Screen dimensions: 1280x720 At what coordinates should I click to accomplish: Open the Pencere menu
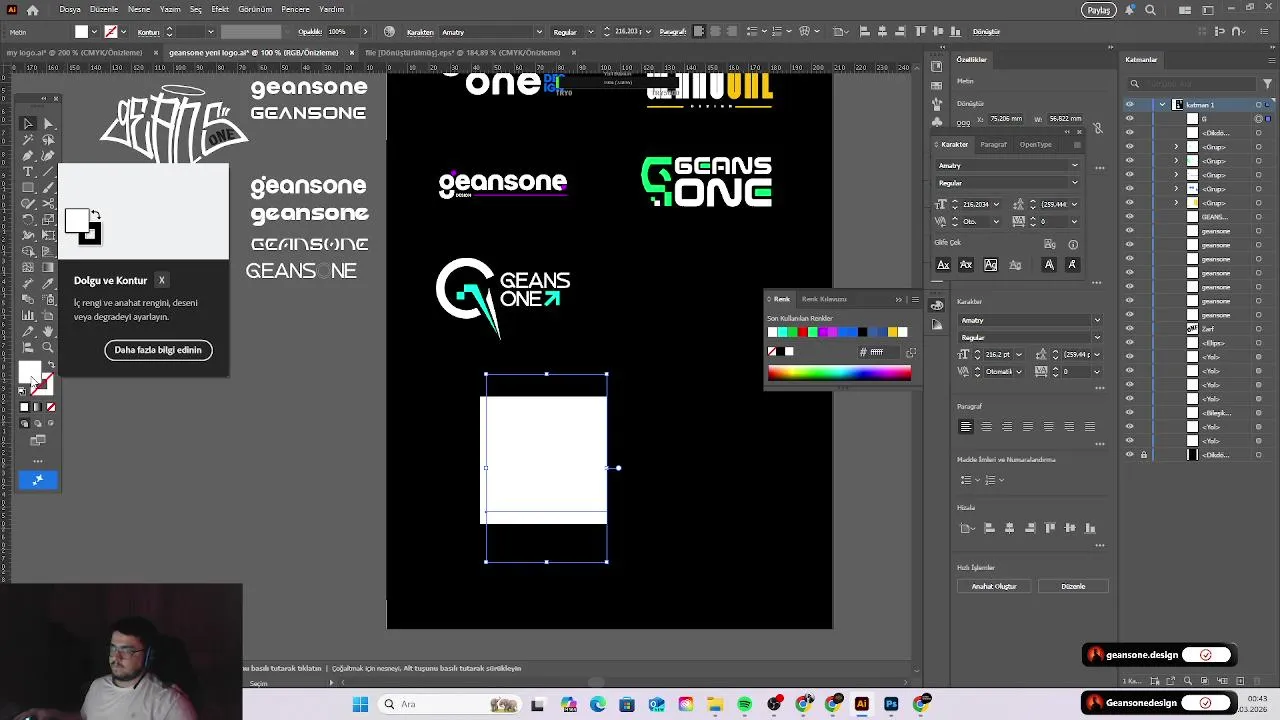(x=295, y=10)
